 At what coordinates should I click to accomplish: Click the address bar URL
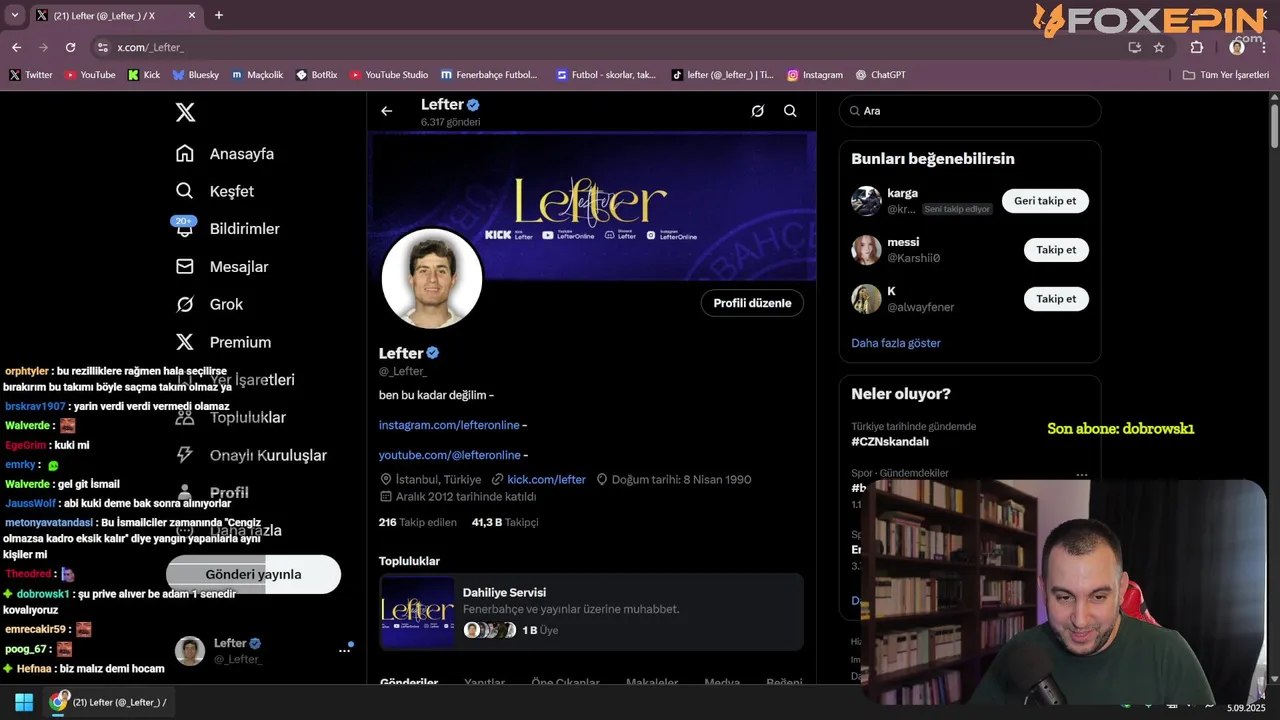pos(150,47)
